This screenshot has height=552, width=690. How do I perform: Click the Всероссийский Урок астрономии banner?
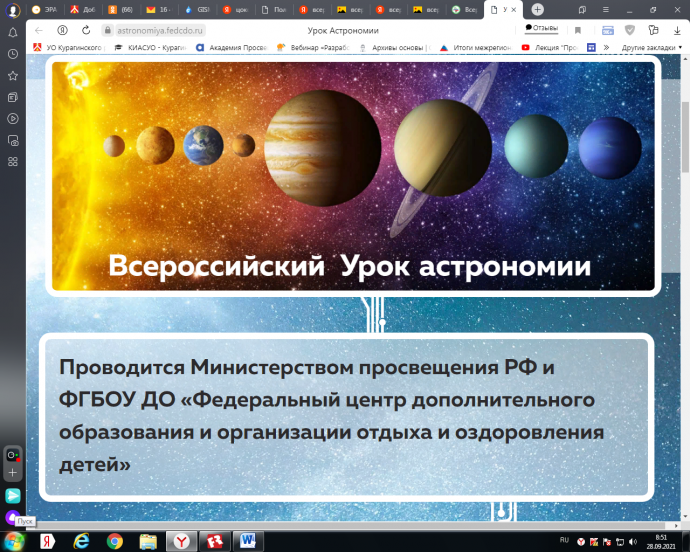(353, 176)
